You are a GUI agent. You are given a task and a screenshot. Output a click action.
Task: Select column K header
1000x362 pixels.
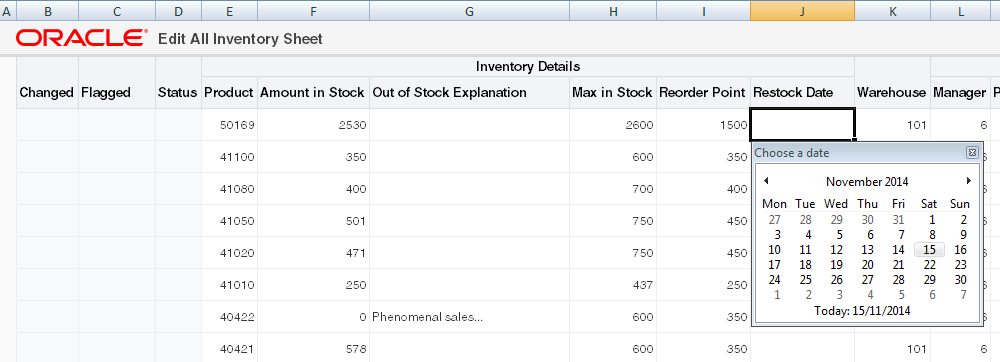point(892,11)
